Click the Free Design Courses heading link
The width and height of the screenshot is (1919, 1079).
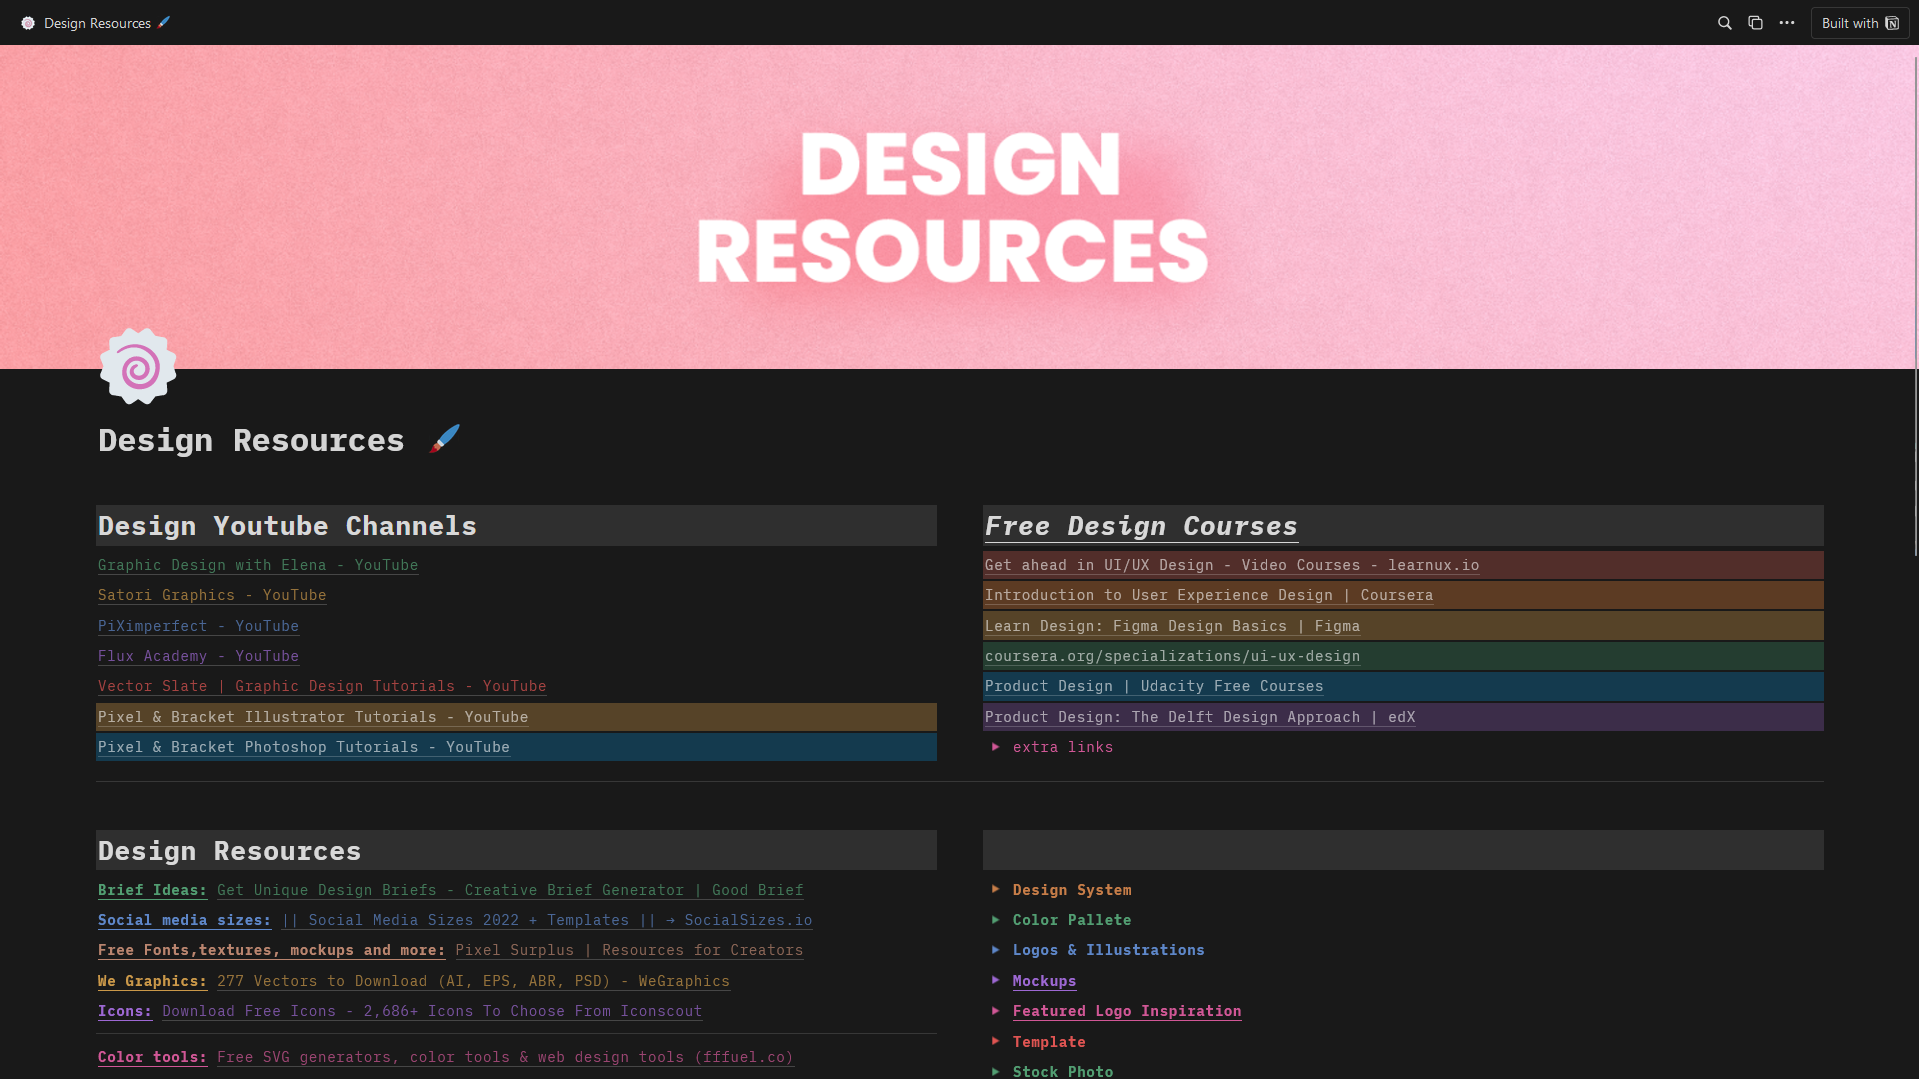coord(1141,526)
